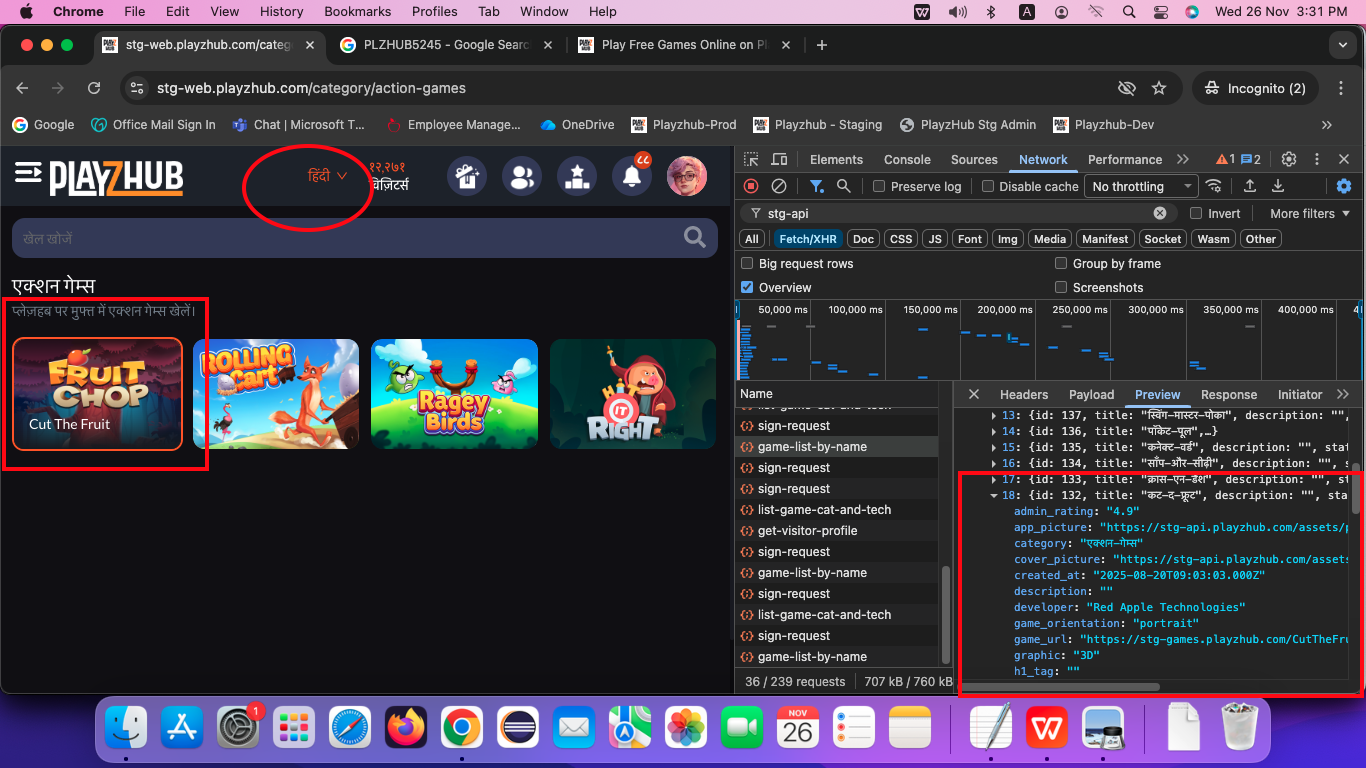Click the notification bell icon
The image size is (1366, 768).
[x=632, y=177]
